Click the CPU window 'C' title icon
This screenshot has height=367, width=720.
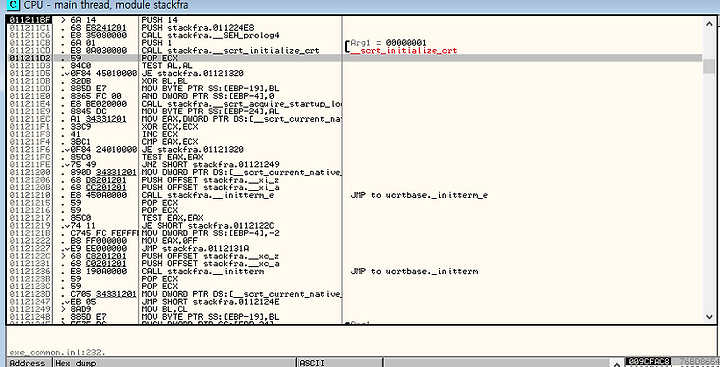14,6
